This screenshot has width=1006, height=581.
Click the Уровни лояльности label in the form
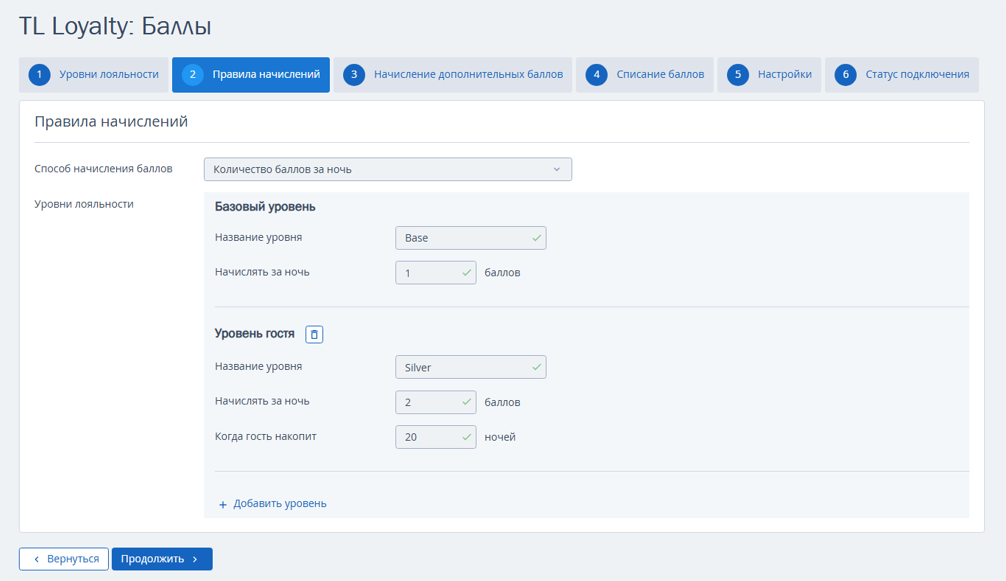tap(84, 204)
